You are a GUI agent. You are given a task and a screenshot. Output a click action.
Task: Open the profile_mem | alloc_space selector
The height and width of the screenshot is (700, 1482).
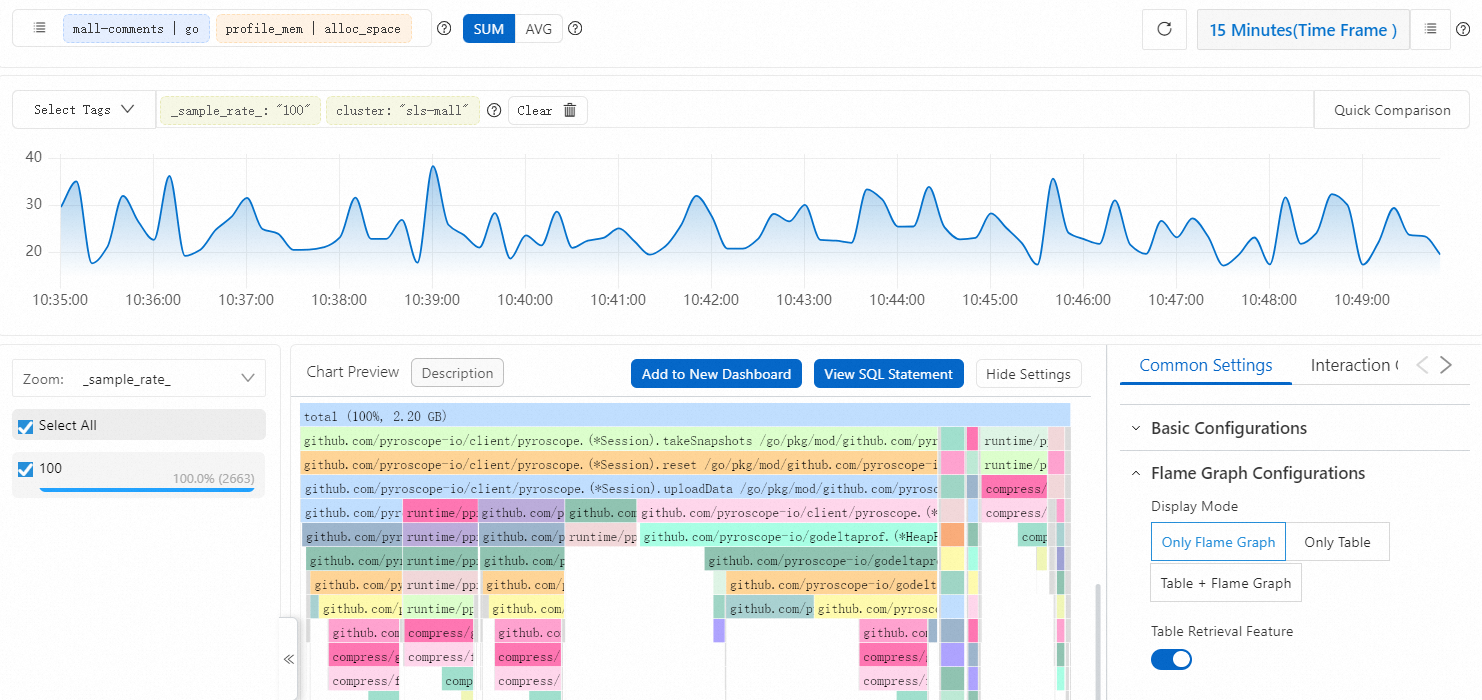pyautogui.click(x=313, y=29)
